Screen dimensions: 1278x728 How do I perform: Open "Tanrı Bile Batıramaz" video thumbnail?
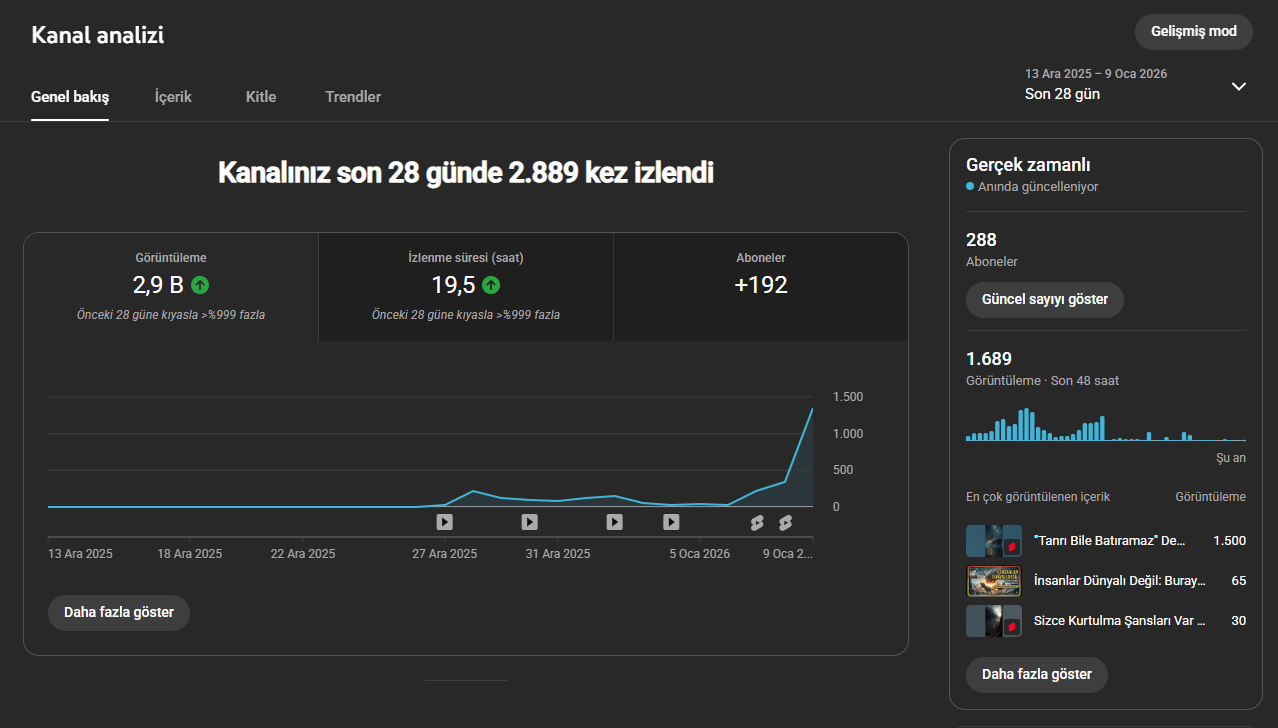pyautogui.click(x=994, y=541)
